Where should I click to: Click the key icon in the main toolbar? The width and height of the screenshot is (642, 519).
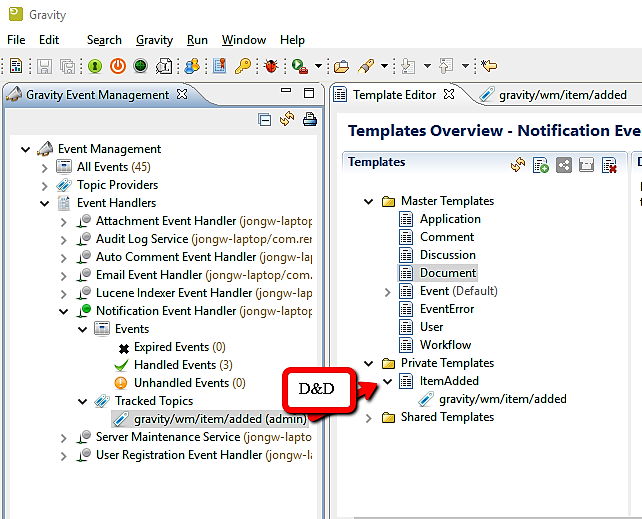pos(243,66)
